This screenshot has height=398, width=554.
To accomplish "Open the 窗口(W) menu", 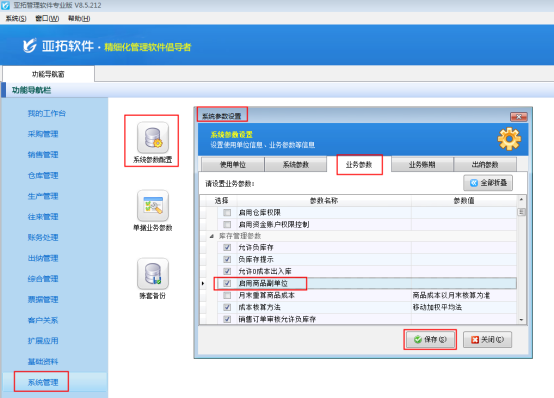I will pos(47,18).
